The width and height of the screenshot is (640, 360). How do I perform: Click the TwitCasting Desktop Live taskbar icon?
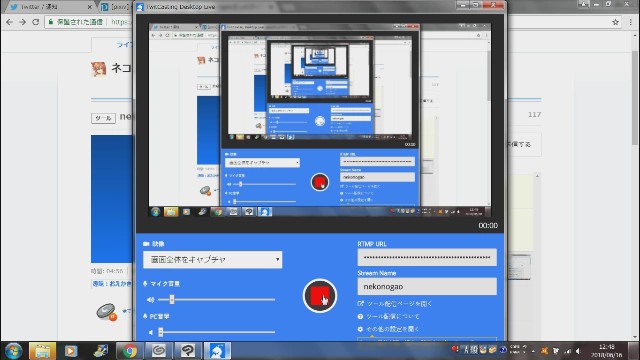click(x=217, y=351)
